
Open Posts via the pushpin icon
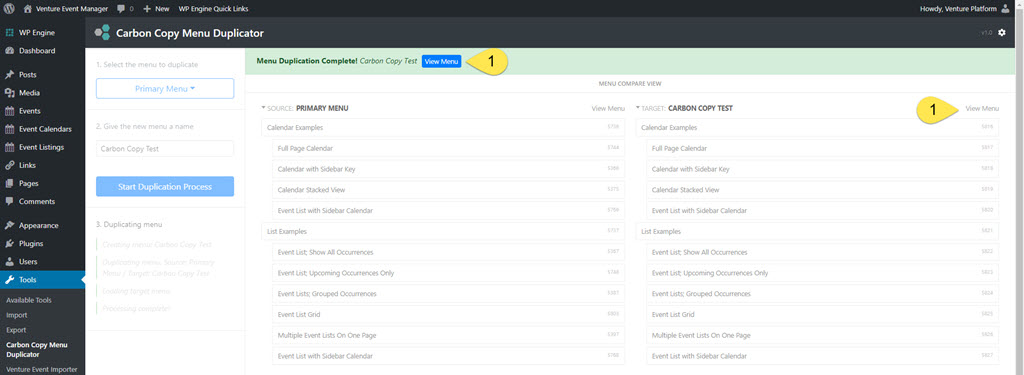pyautogui.click(x=10, y=74)
